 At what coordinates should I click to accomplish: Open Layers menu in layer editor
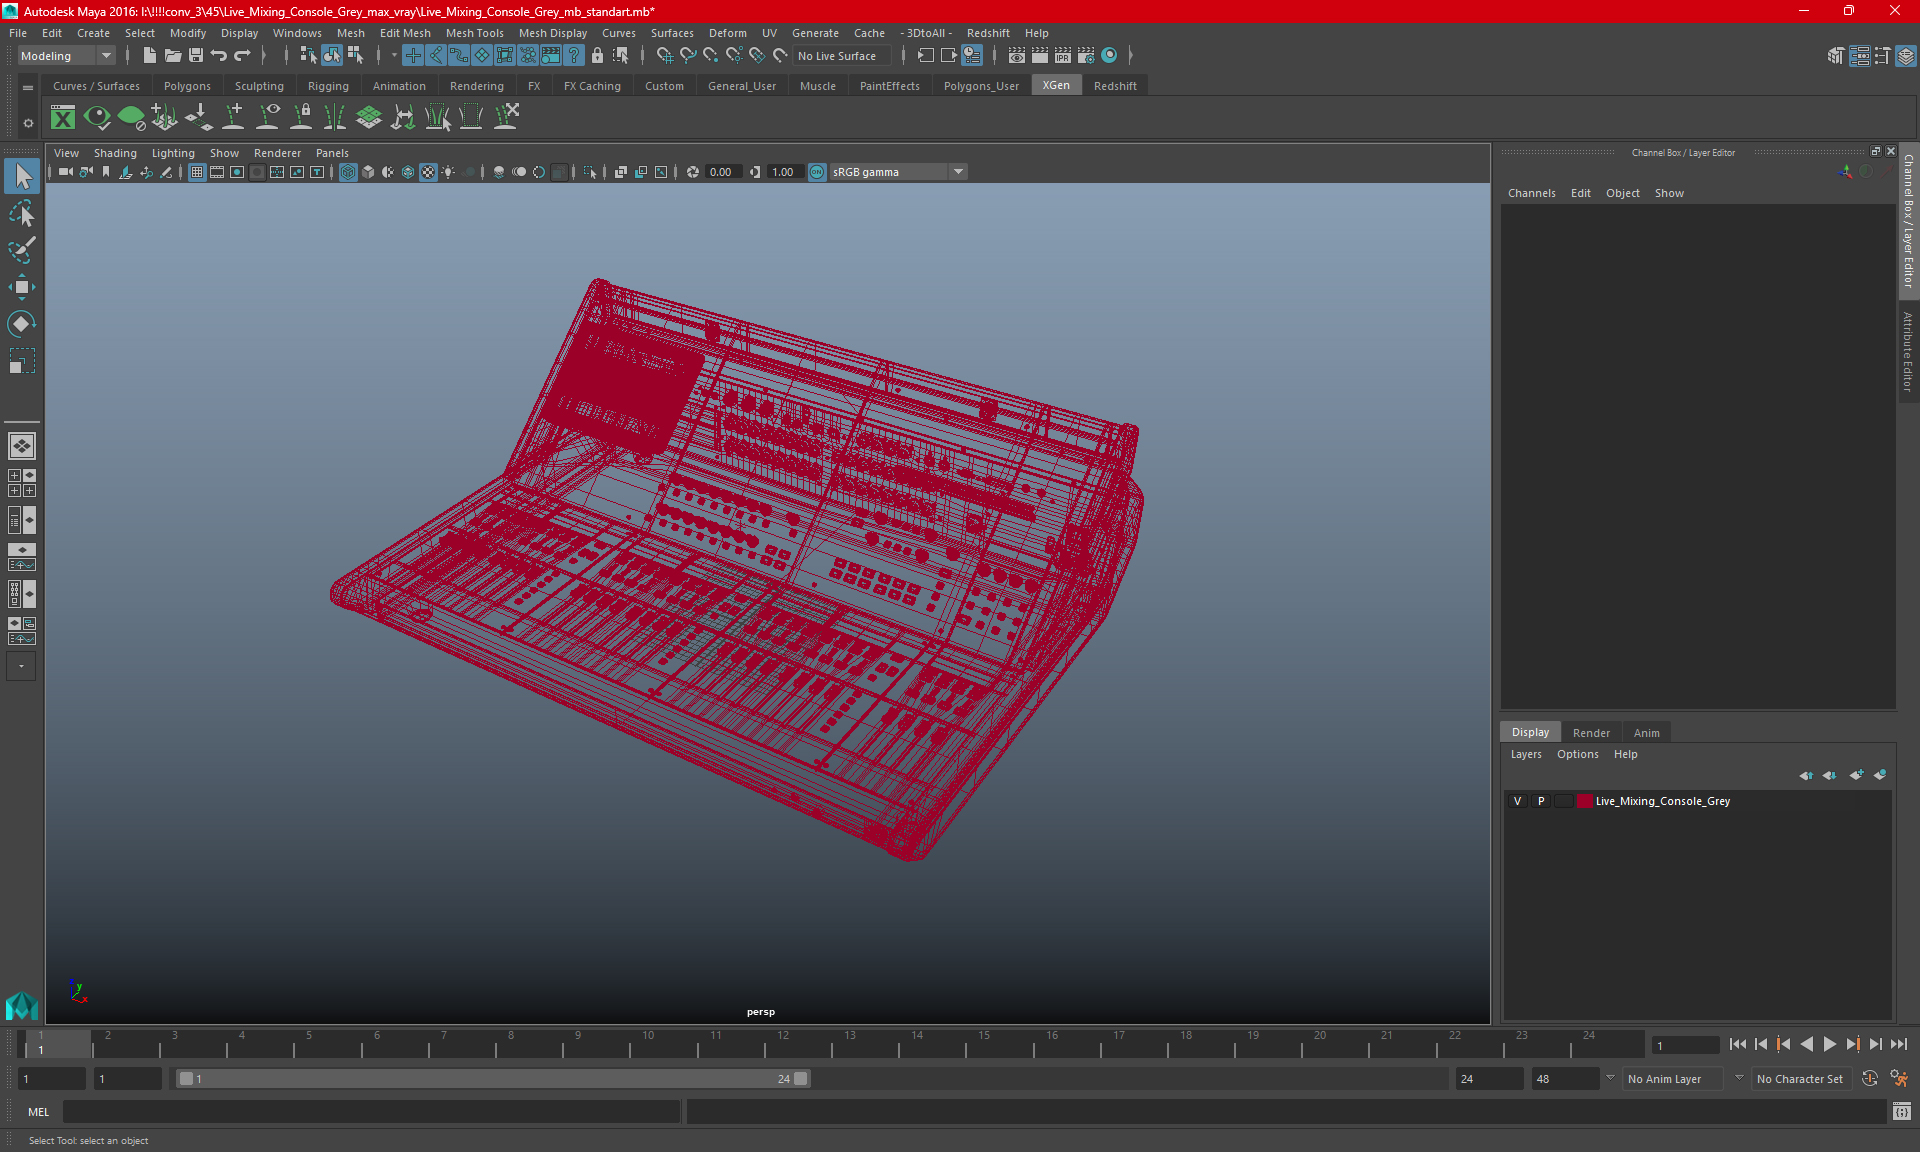click(1525, 754)
